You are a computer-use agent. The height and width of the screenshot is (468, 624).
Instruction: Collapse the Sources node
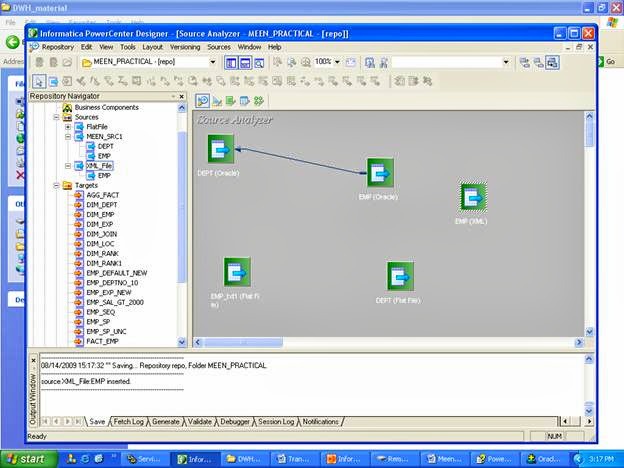[x=57, y=117]
